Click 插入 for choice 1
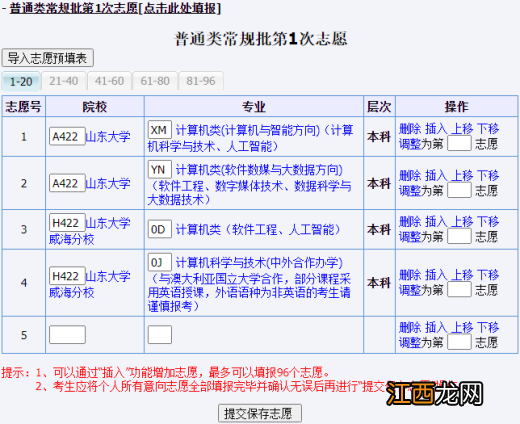This screenshot has width=520, height=424. pos(436,129)
